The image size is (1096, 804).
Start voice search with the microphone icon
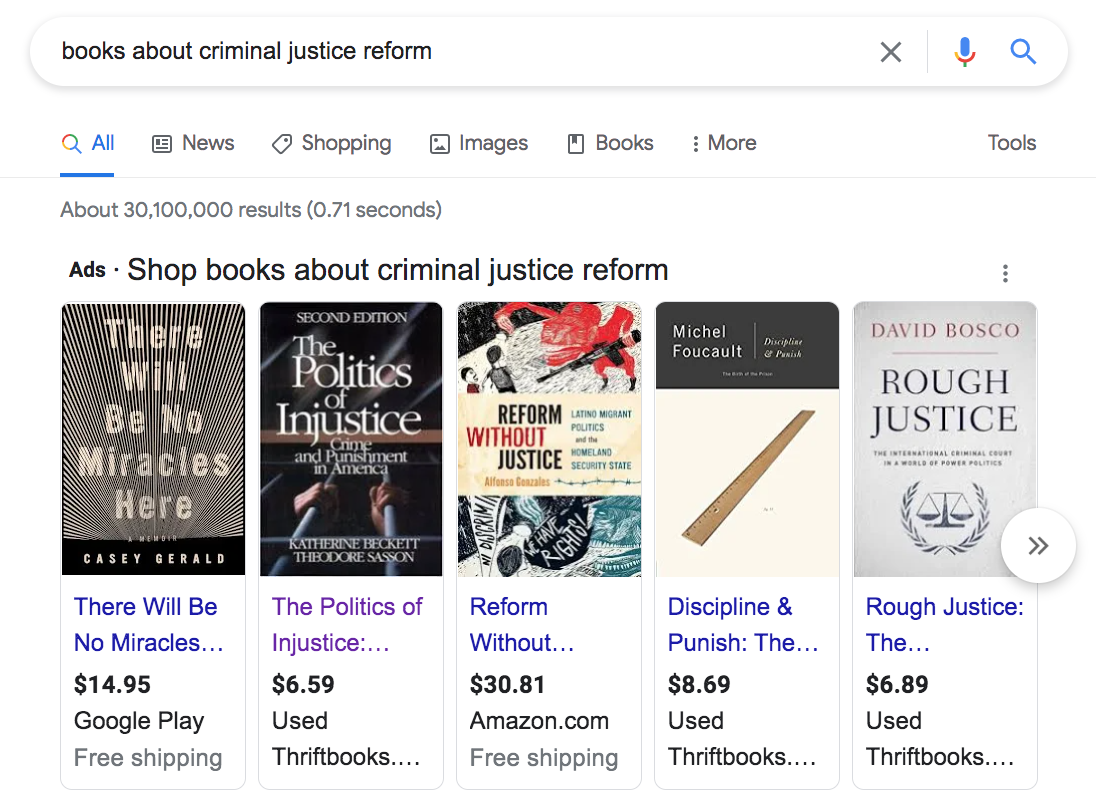[x=965, y=52]
